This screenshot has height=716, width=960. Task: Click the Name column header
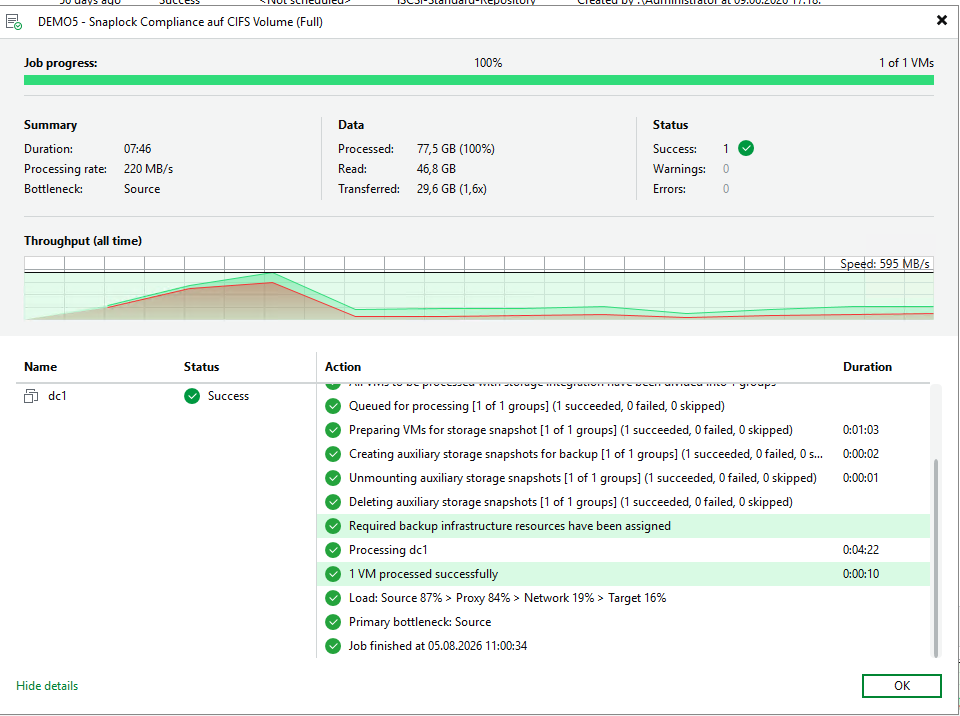[x=40, y=367]
